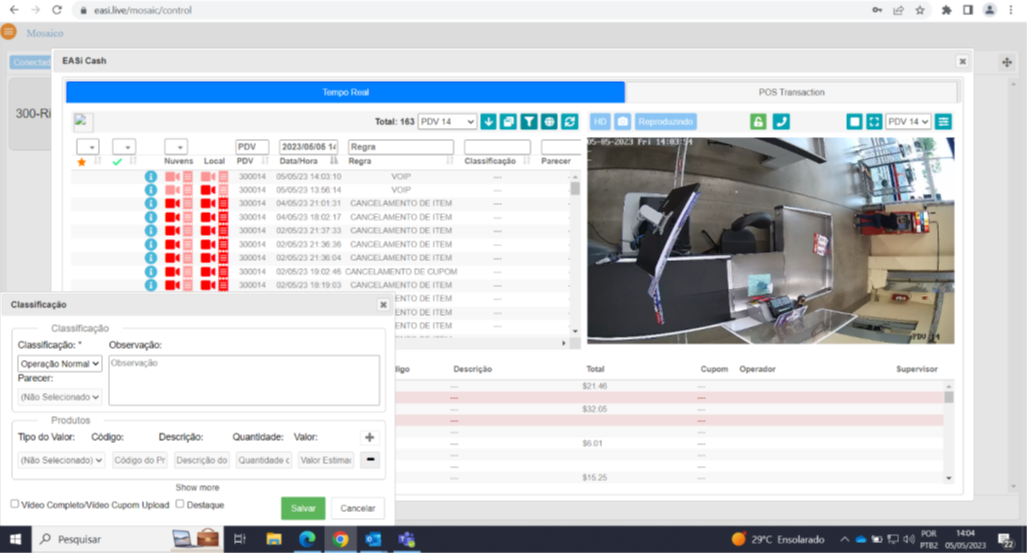This screenshot has width=1027, height=553.
Task: Switch to the POS Transaction tab
Action: click(x=790, y=92)
